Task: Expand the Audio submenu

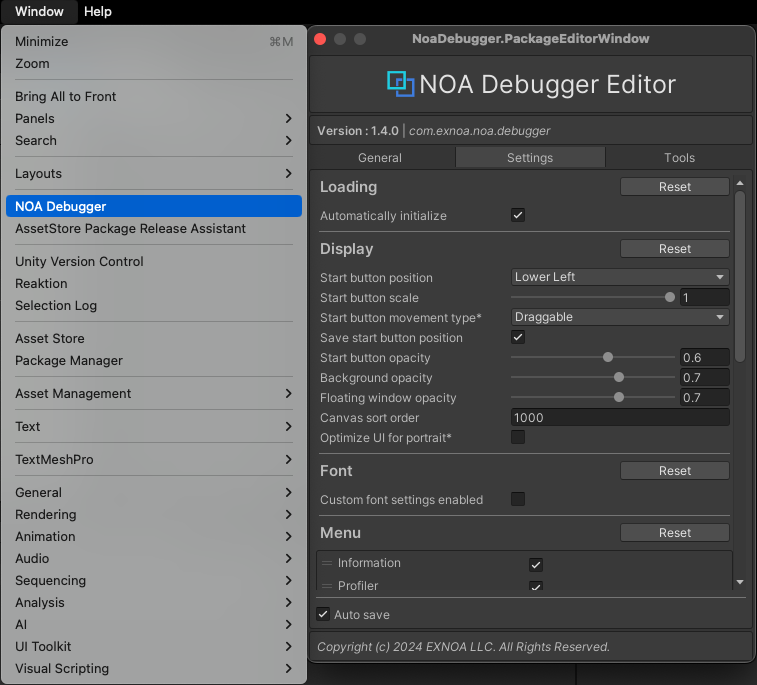Action: tap(154, 559)
